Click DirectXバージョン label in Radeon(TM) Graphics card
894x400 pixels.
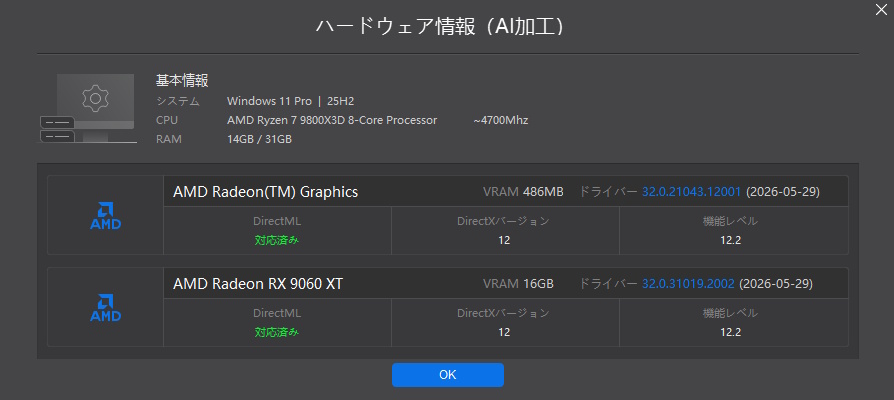pyautogui.click(x=503, y=221)
